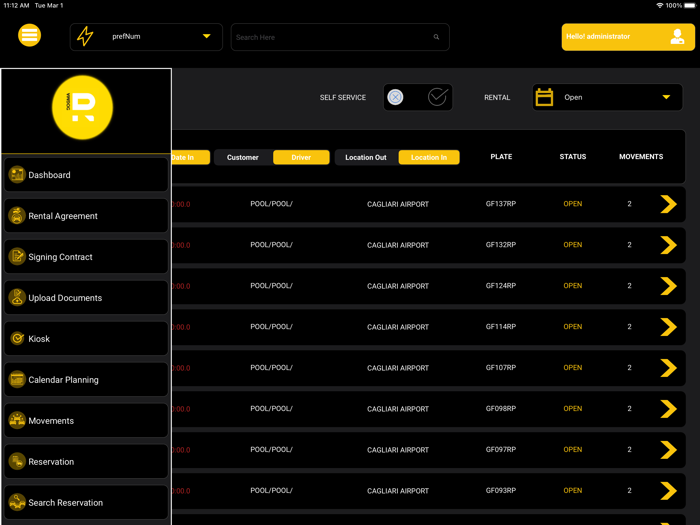
Task: Click the STATUS column header
Action: click(x=573, y=157)
